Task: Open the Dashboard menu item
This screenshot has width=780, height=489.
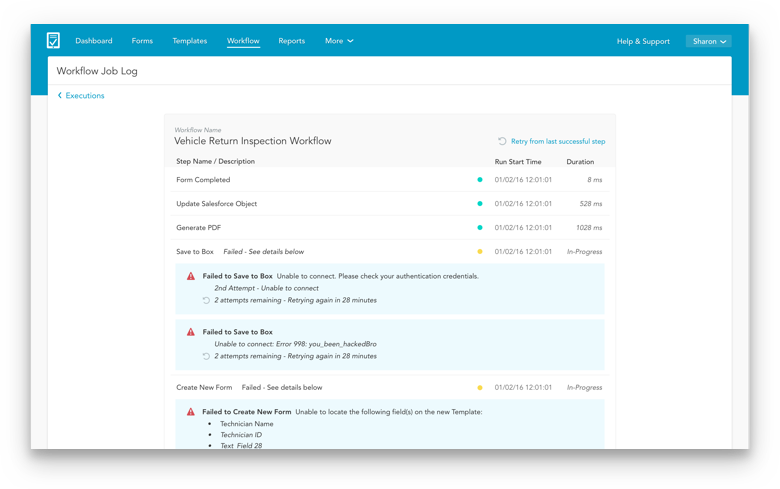Action: [94, 41]
